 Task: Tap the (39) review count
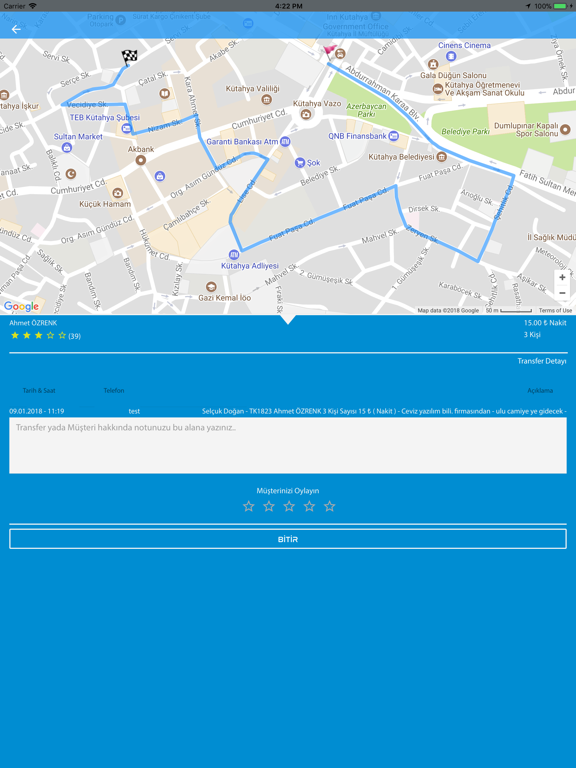coord(74,336)
